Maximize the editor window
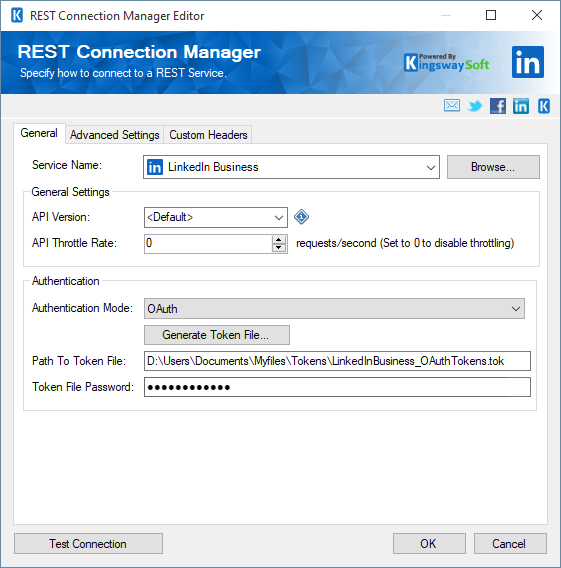Viewport: 561px width, 568px height. point(491,15)
